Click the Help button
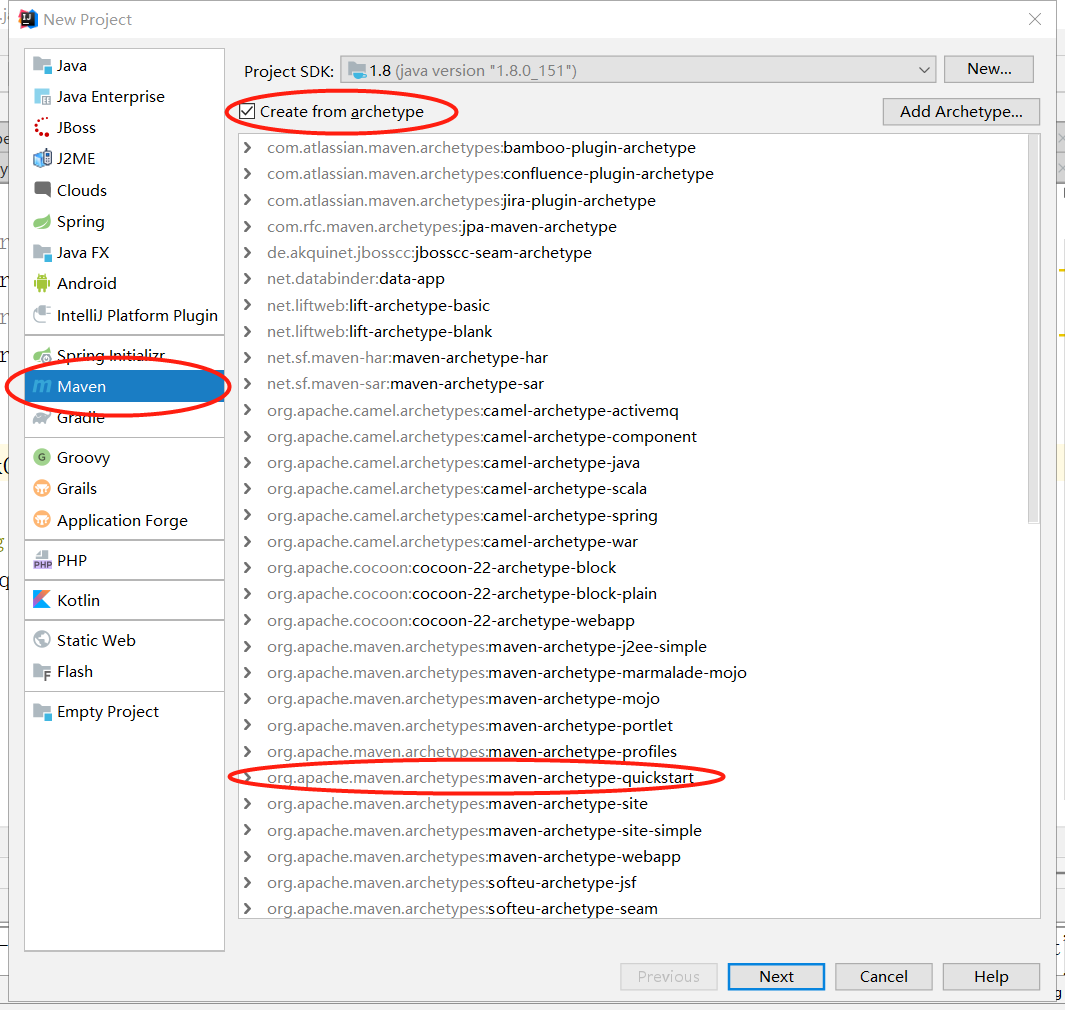The height and width of the screenshot is (1010, 1065). pos(991,976)
